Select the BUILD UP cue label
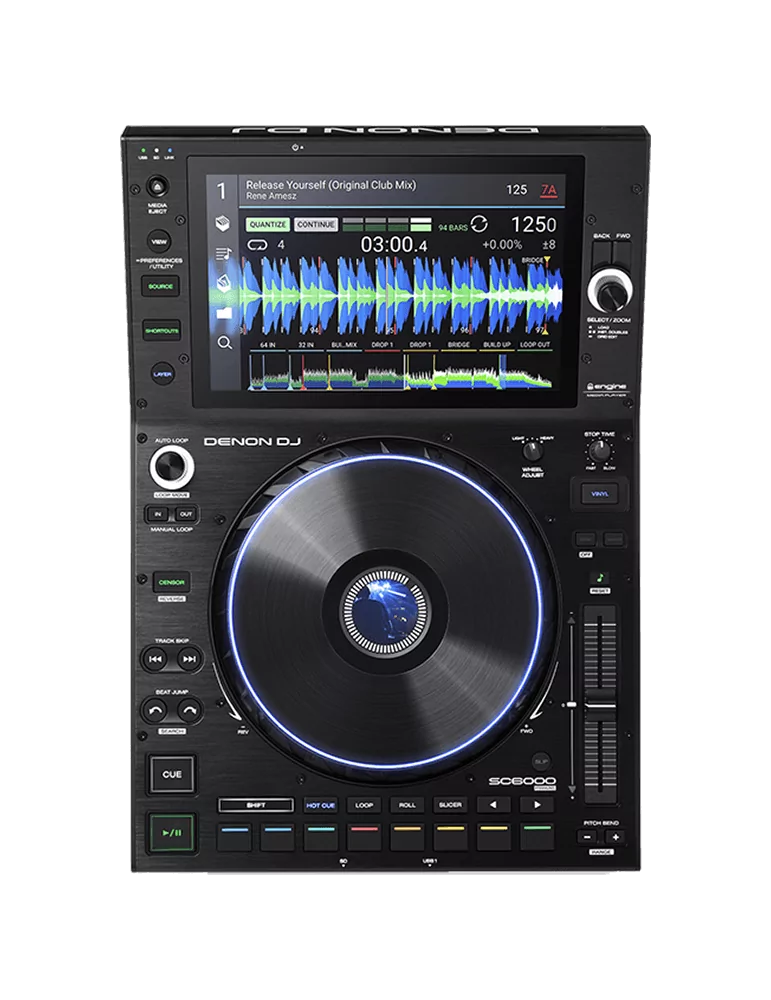 (497, 345)
